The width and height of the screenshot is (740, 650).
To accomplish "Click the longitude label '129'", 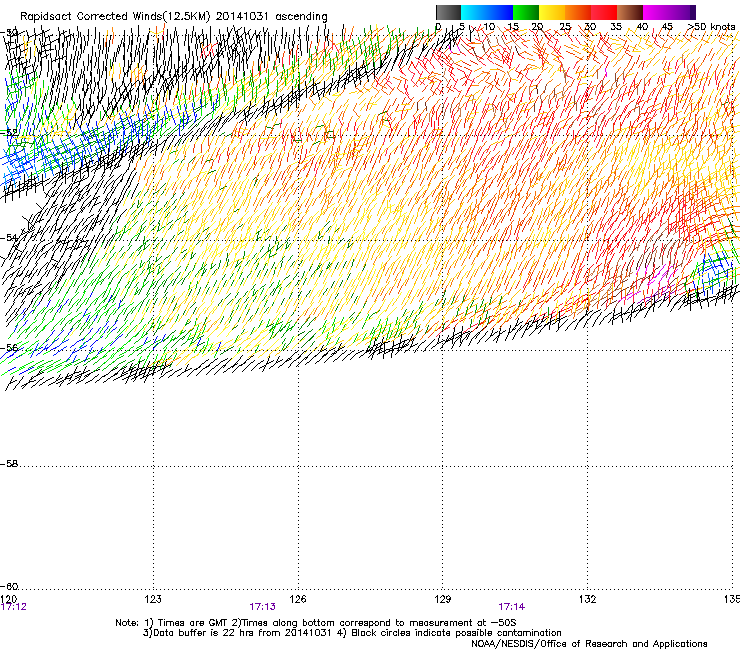I will click(443, 599).
